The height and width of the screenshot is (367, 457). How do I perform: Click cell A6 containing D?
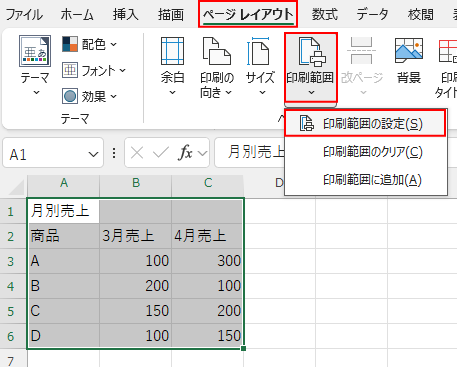[x=63, y=336]
